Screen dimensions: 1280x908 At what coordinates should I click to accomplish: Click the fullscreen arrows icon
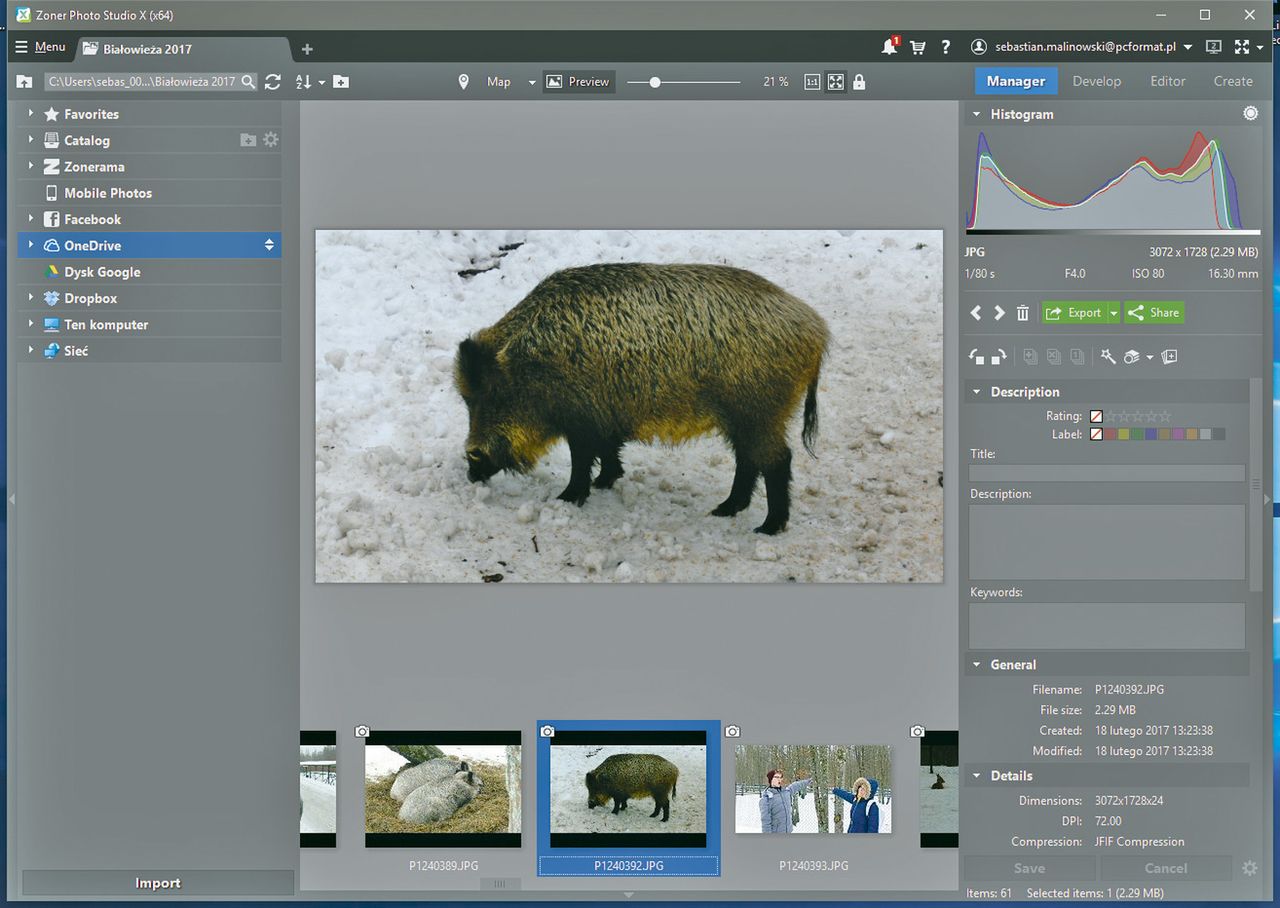click(x=1242, y=47)
